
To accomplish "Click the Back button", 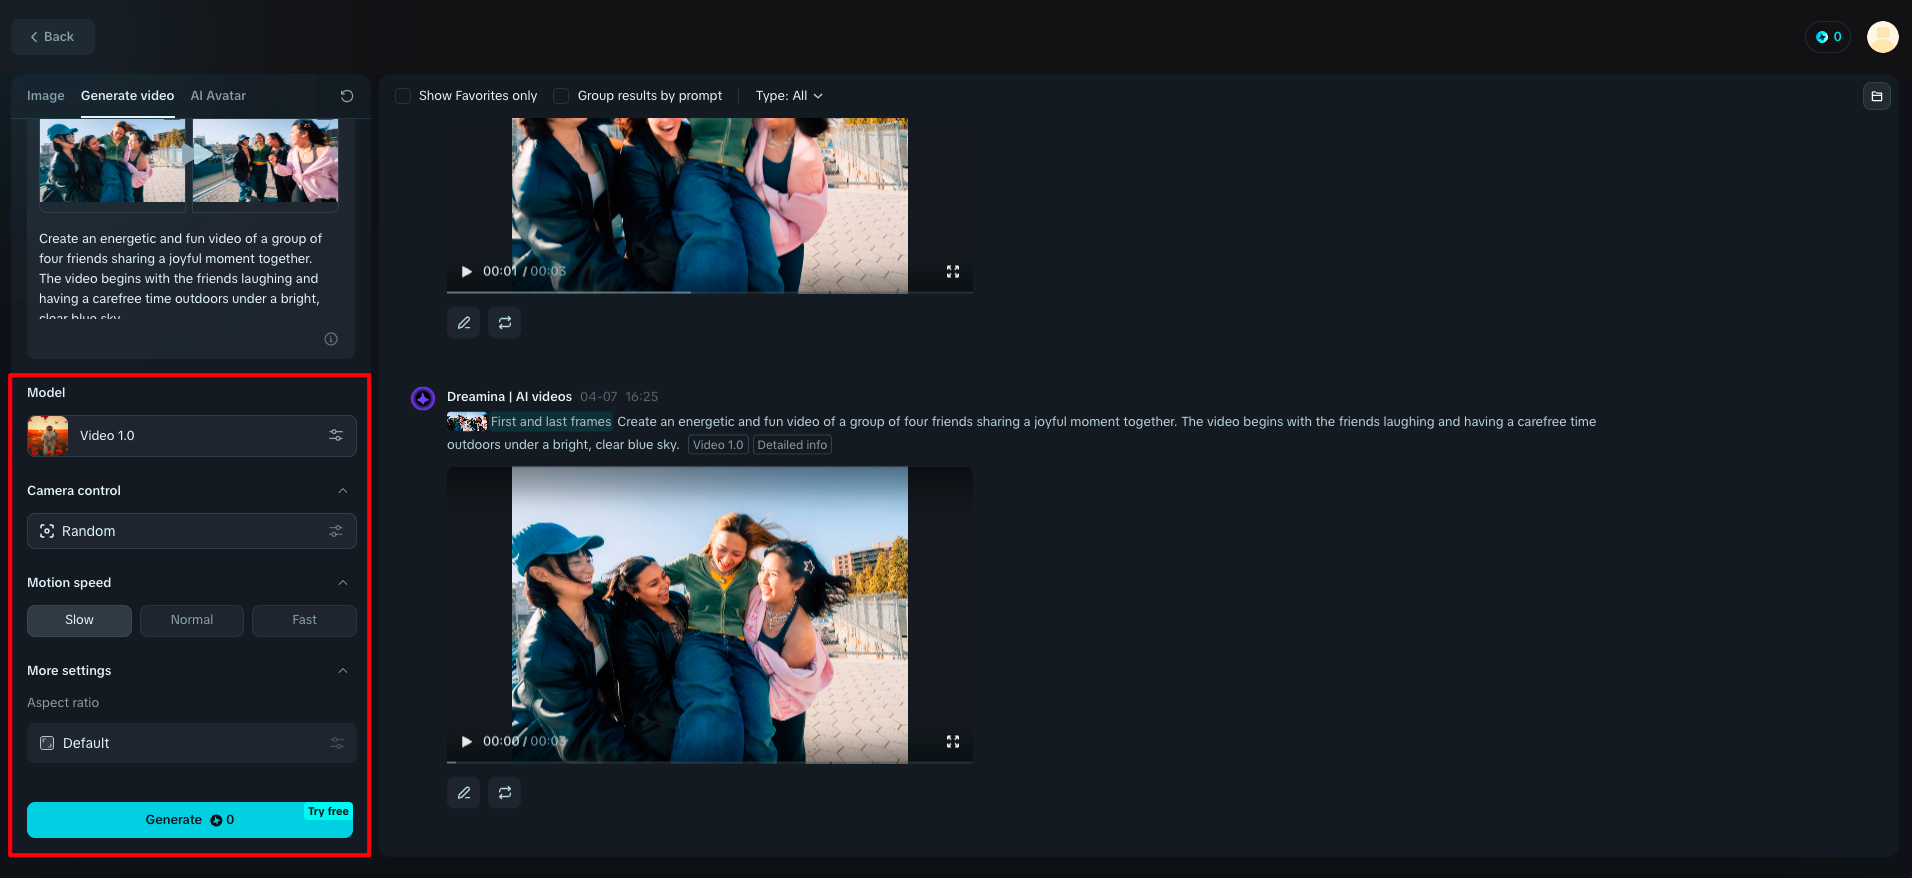I will (x=52, y=37).
